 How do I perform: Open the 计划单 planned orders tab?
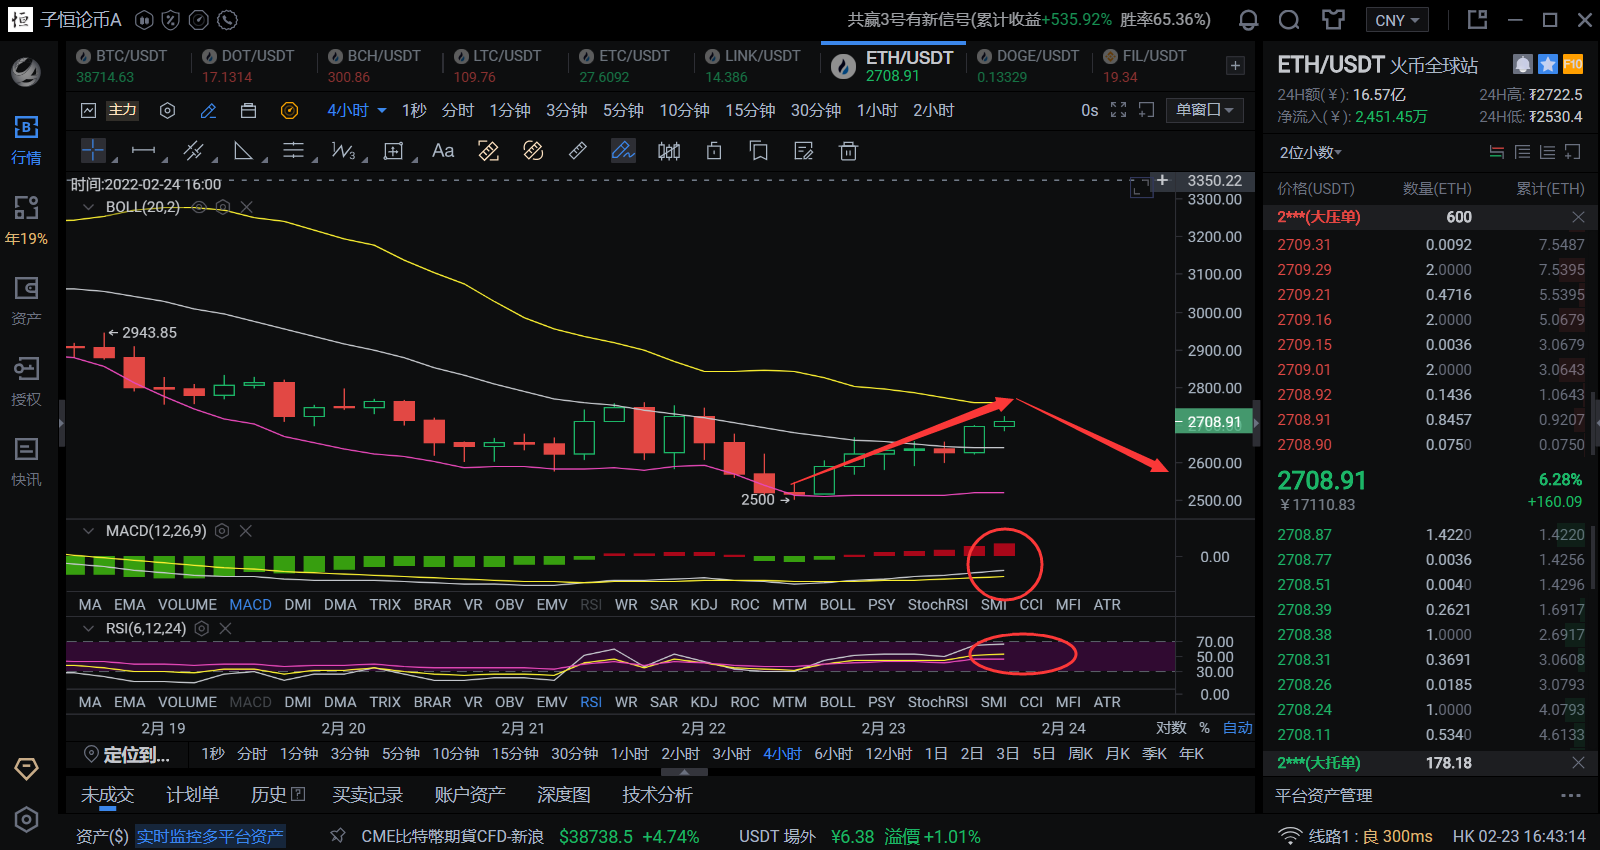192,795
